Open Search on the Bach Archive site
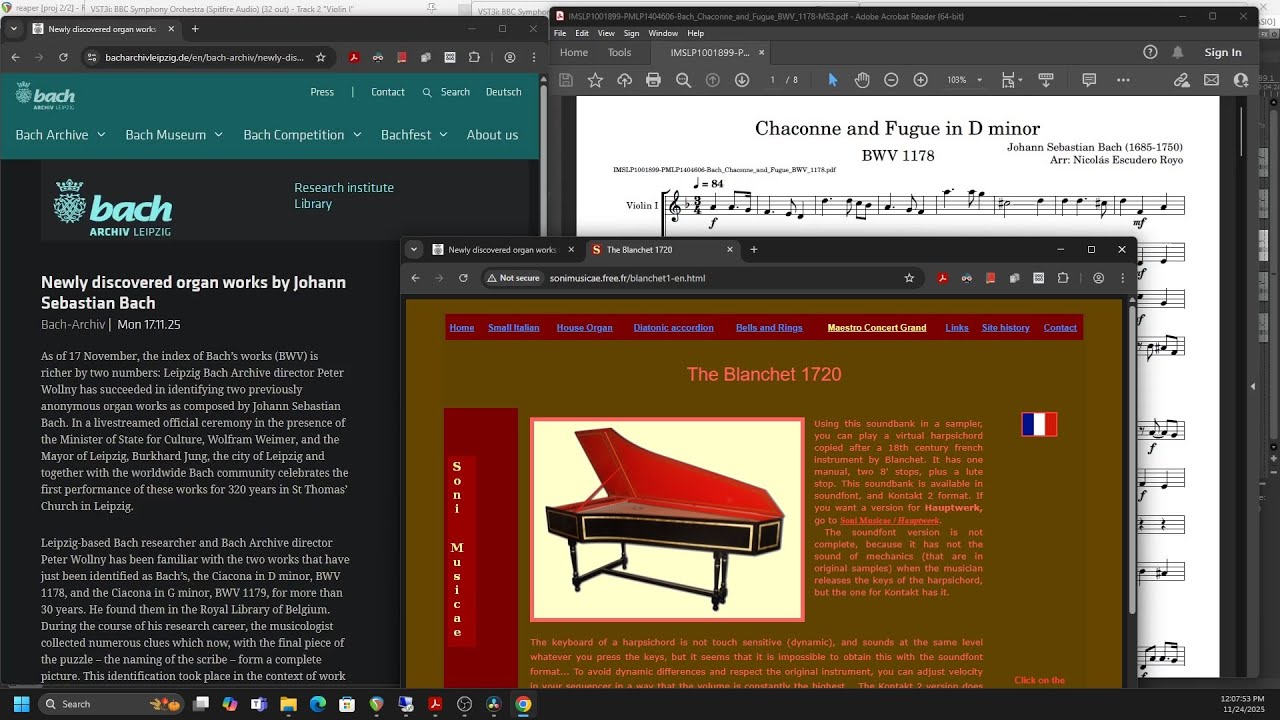Image resolution: width=1280 pixels, height=720 pixels. point(446,92)
